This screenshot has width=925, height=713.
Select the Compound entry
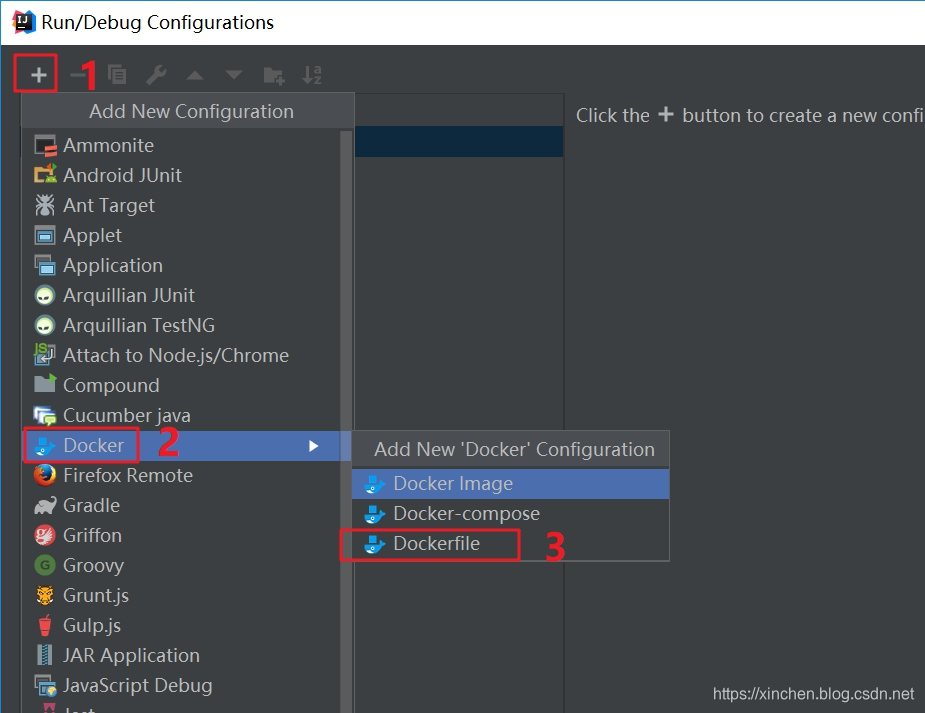tap(181, 385)
